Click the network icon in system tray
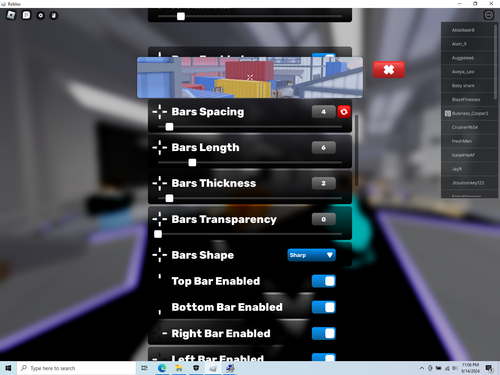Viewport: 500px width, 375px height. 447,368
